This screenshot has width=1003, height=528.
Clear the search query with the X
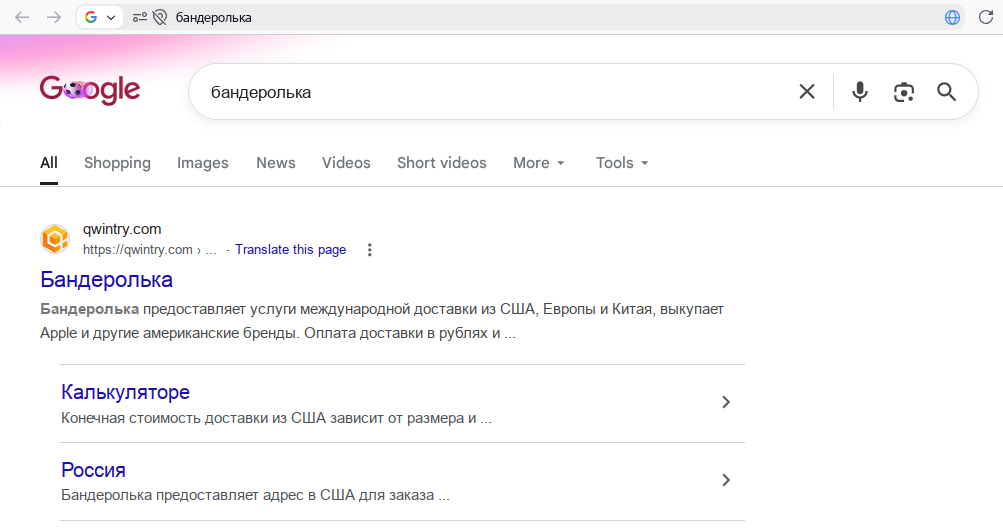coord(807,92)
